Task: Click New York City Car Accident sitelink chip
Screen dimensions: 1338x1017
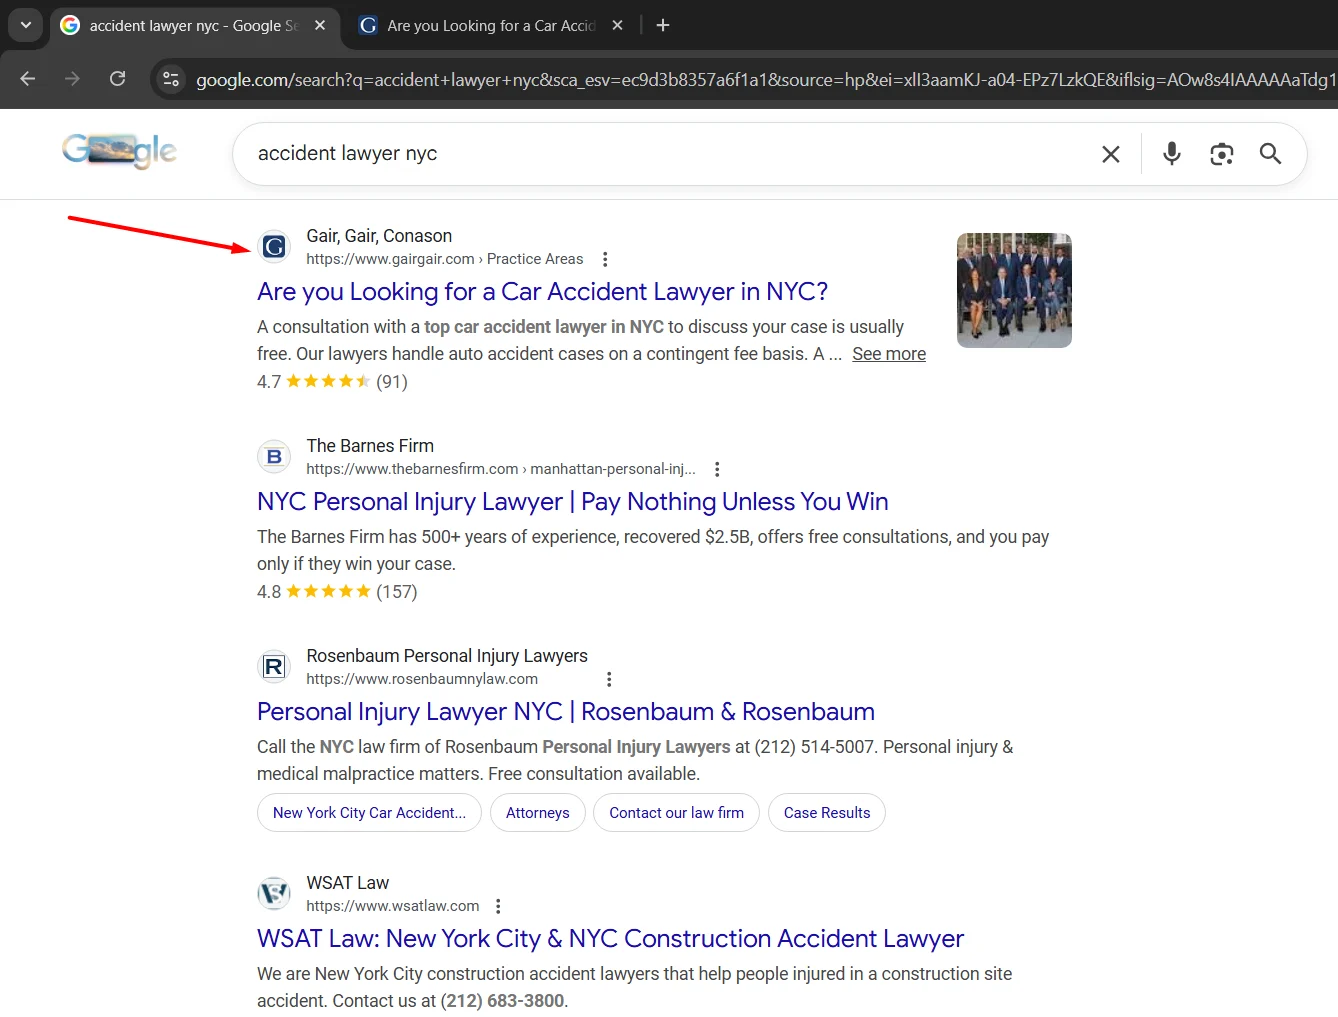Action: click(369, 813)
